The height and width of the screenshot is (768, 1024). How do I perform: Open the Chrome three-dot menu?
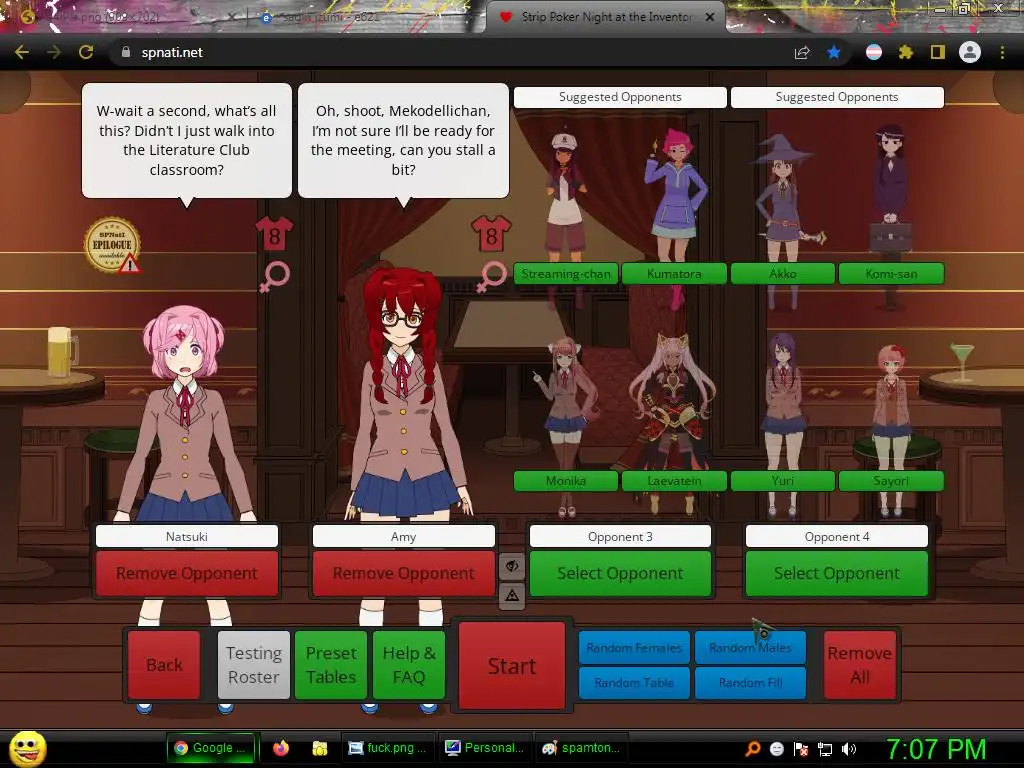(1002, 52)
